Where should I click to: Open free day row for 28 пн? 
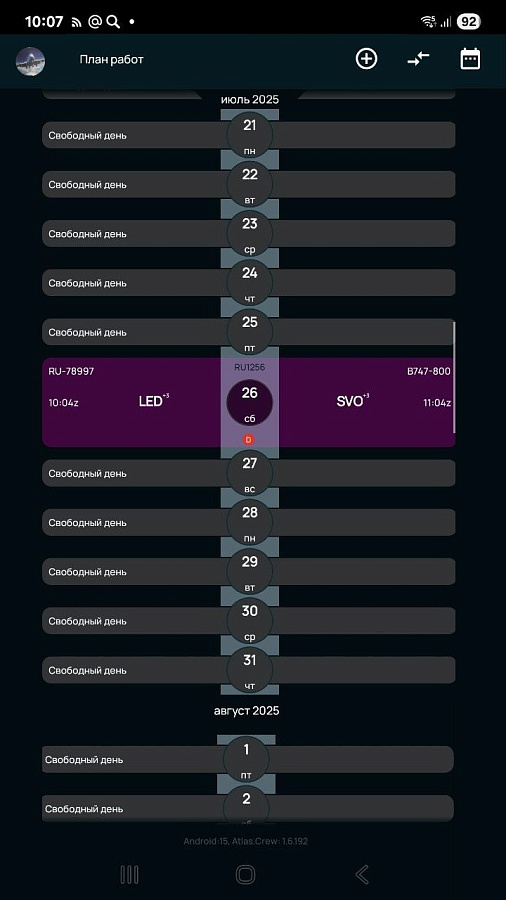click(x=248, y=522)
